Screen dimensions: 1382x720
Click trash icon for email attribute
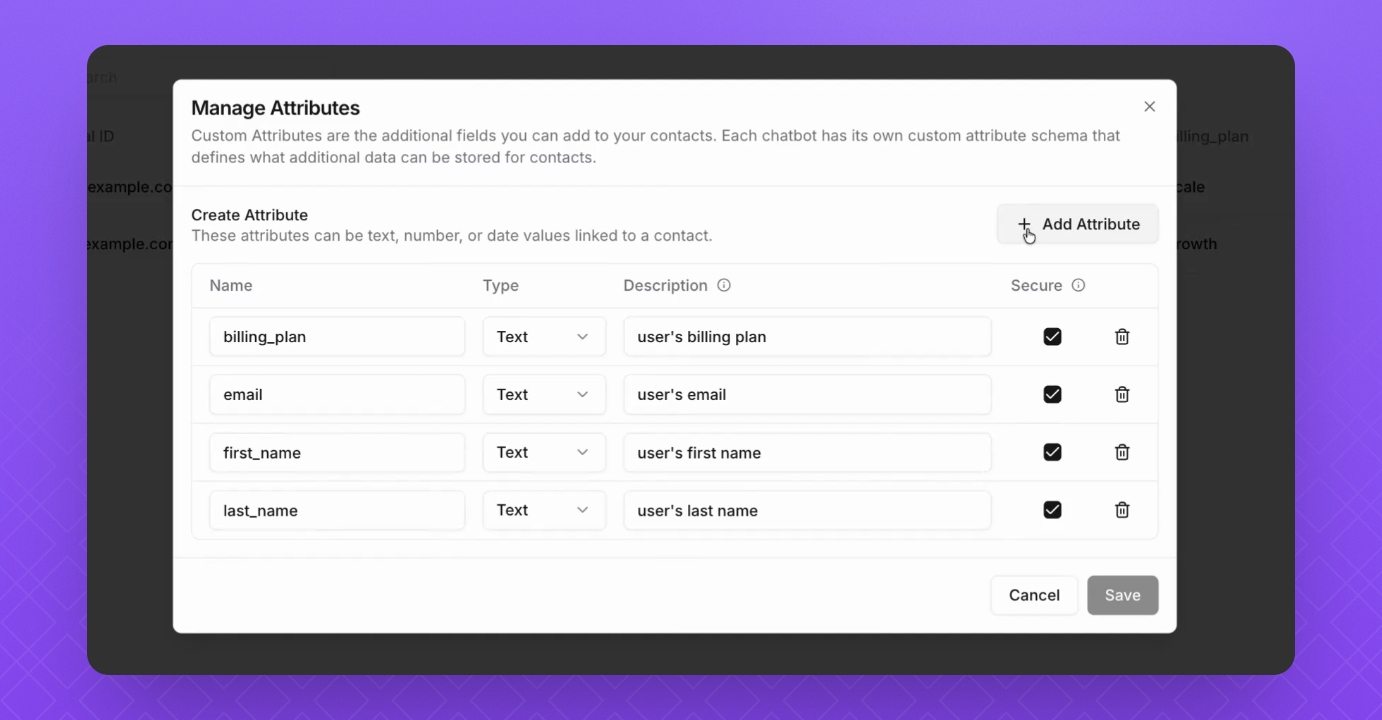tap(1122, 395)
